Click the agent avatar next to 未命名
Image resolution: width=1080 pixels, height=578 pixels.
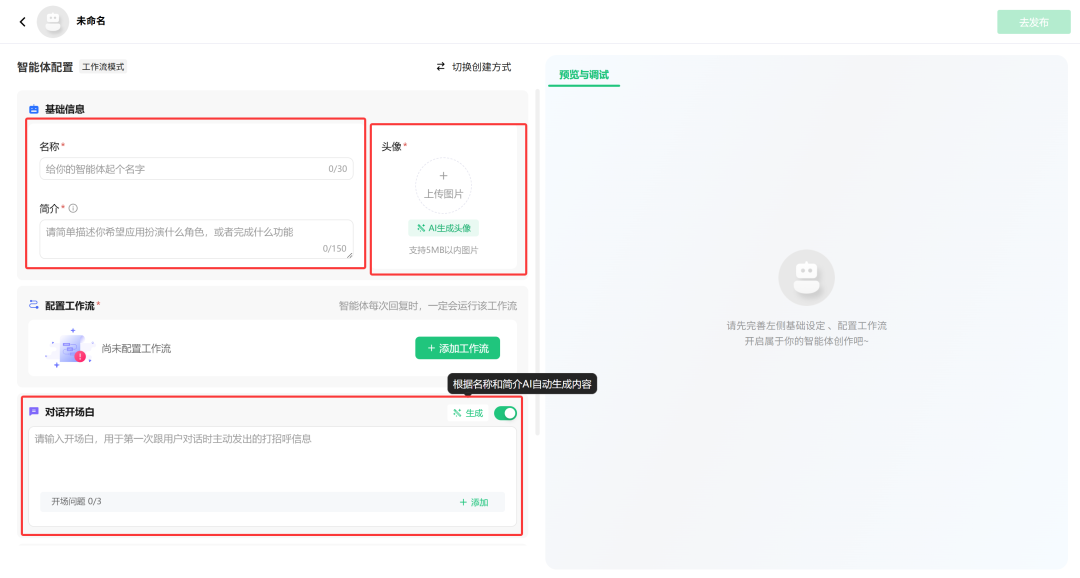[x=52, y=21]
